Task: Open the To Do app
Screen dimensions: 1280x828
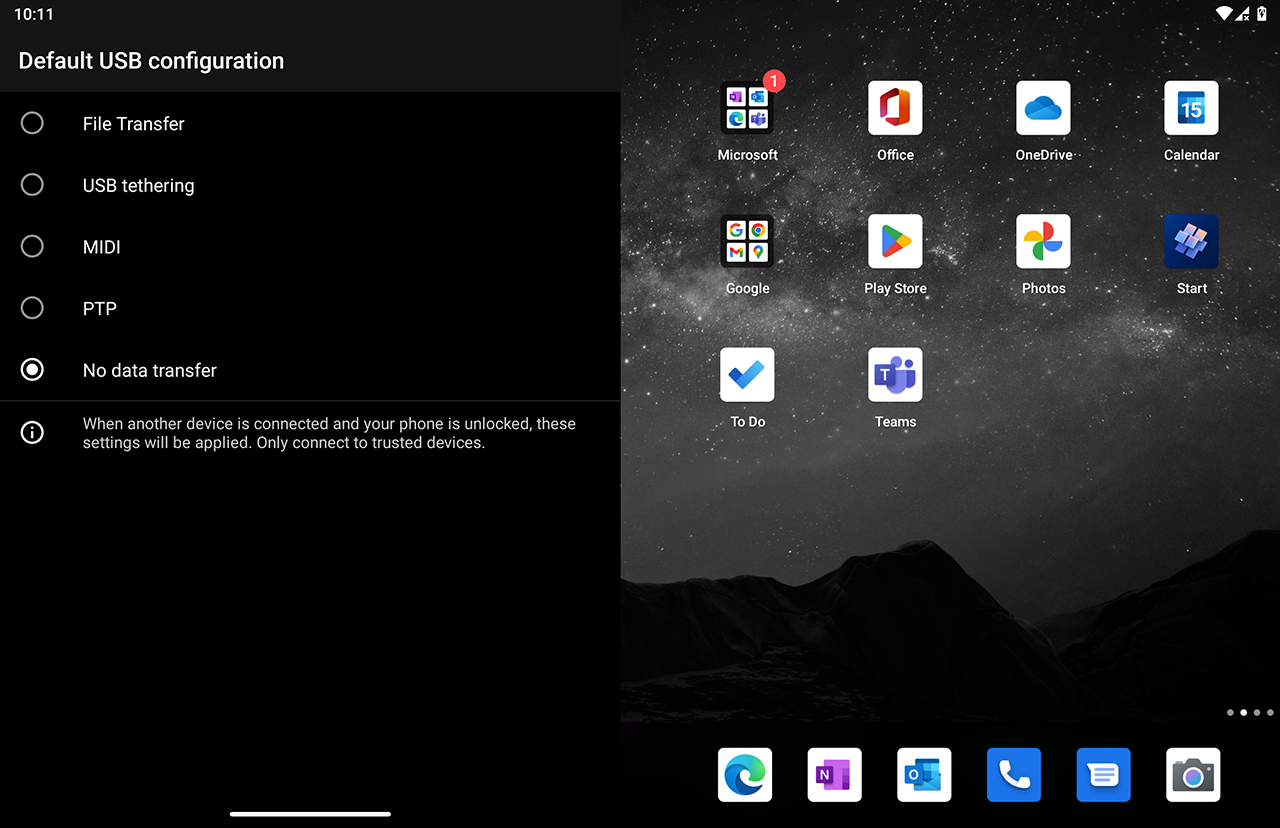Action: point(747,375)
